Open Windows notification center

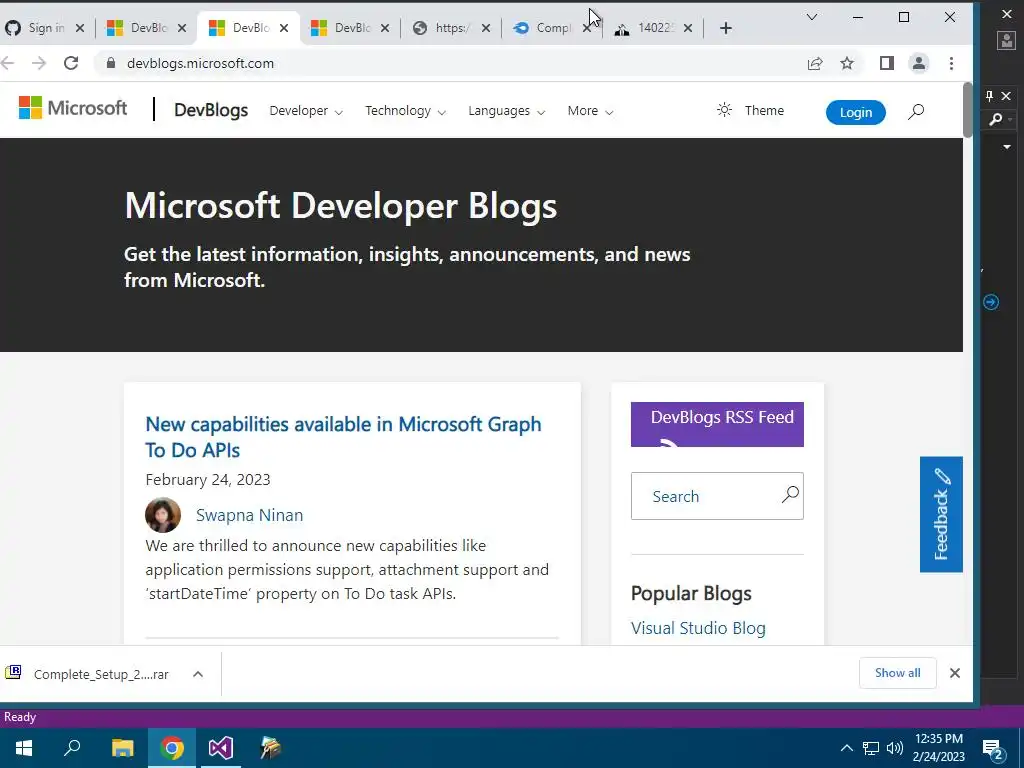[993, 748]
